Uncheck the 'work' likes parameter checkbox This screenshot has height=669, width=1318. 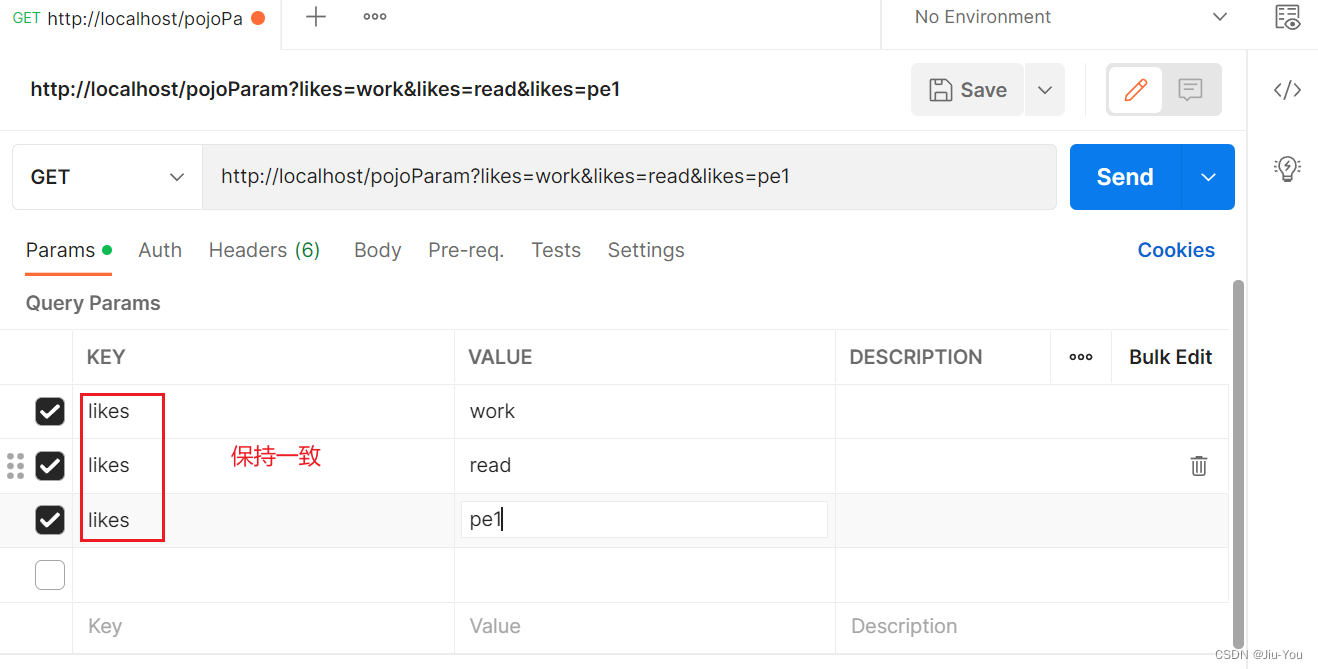coord(50,411)
